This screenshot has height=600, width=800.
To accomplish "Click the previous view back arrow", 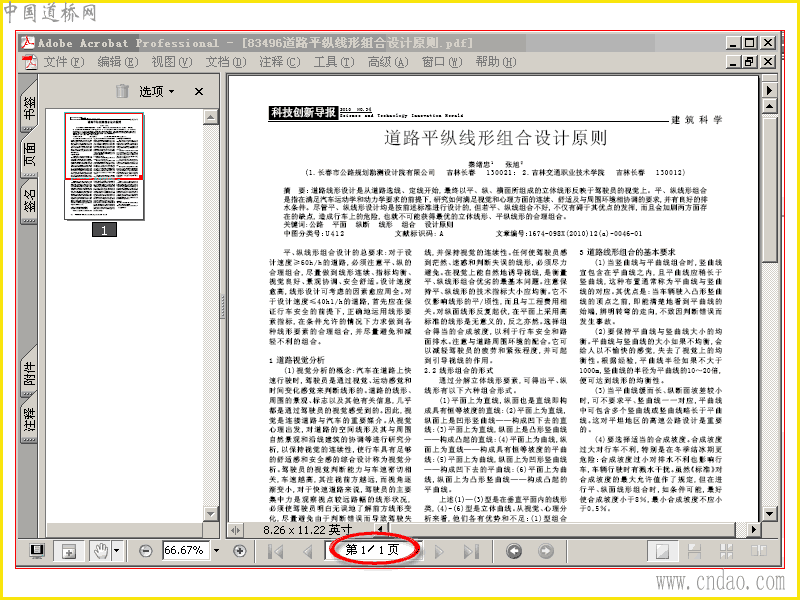I will tap(514, 551).
